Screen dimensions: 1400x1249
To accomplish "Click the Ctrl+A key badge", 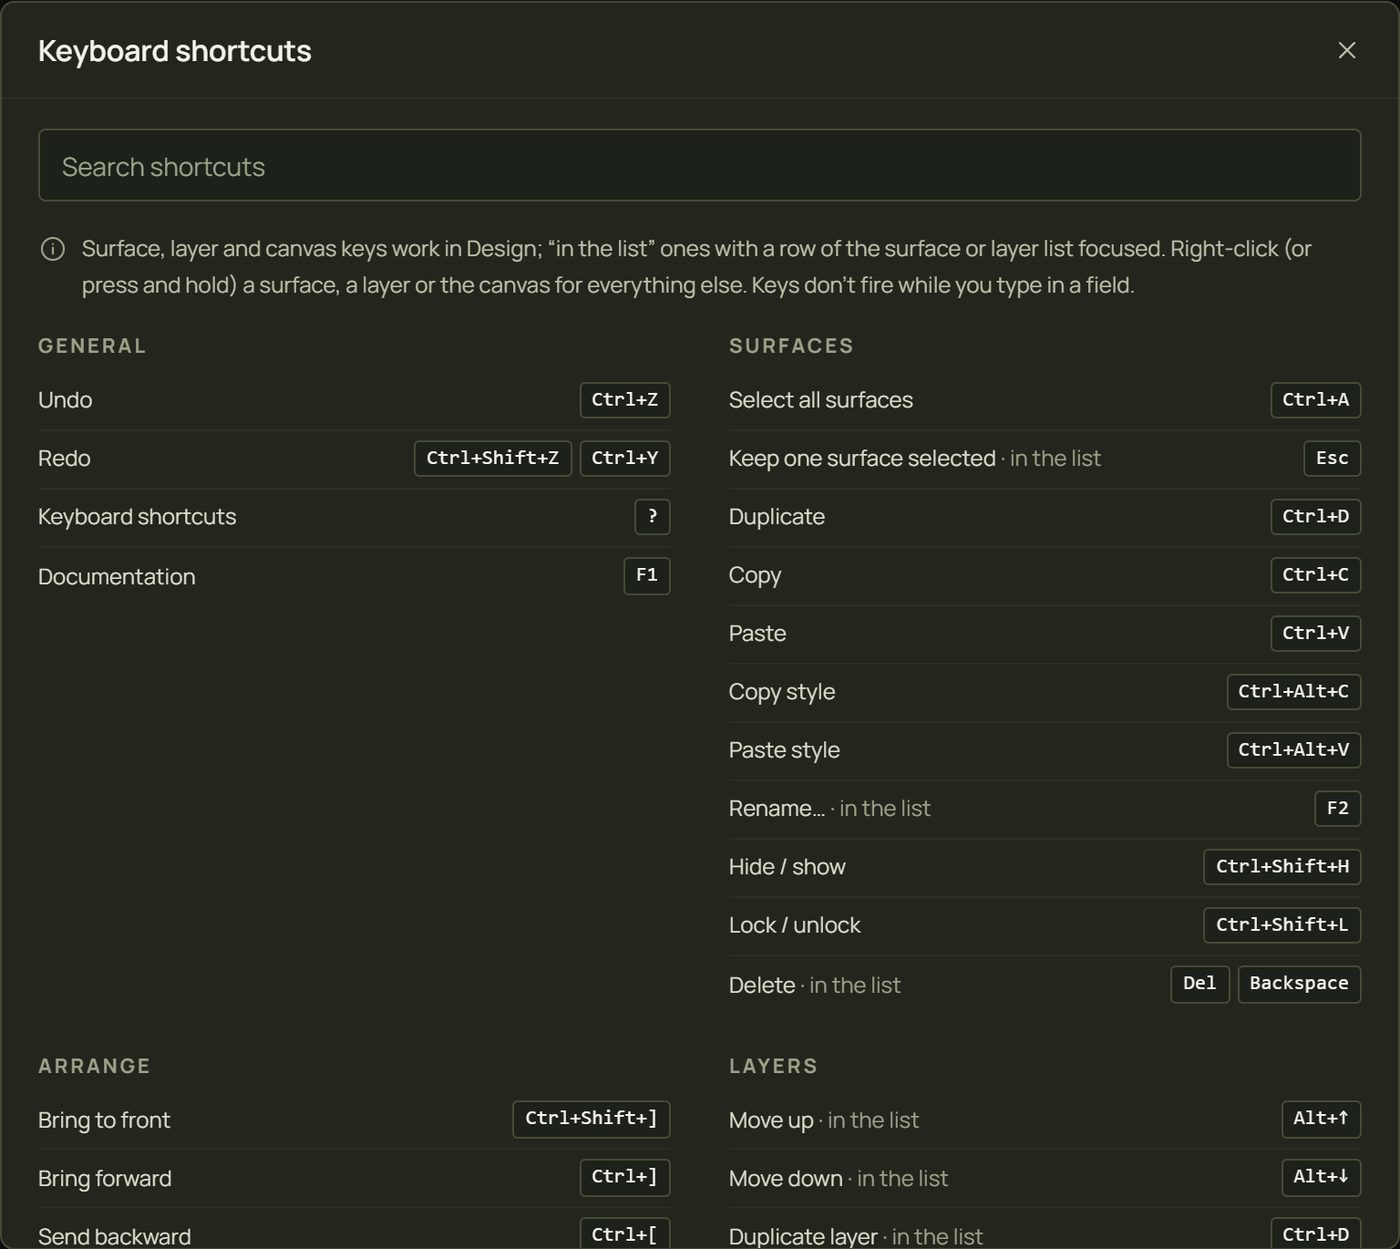I will (x=1316, y=400).
